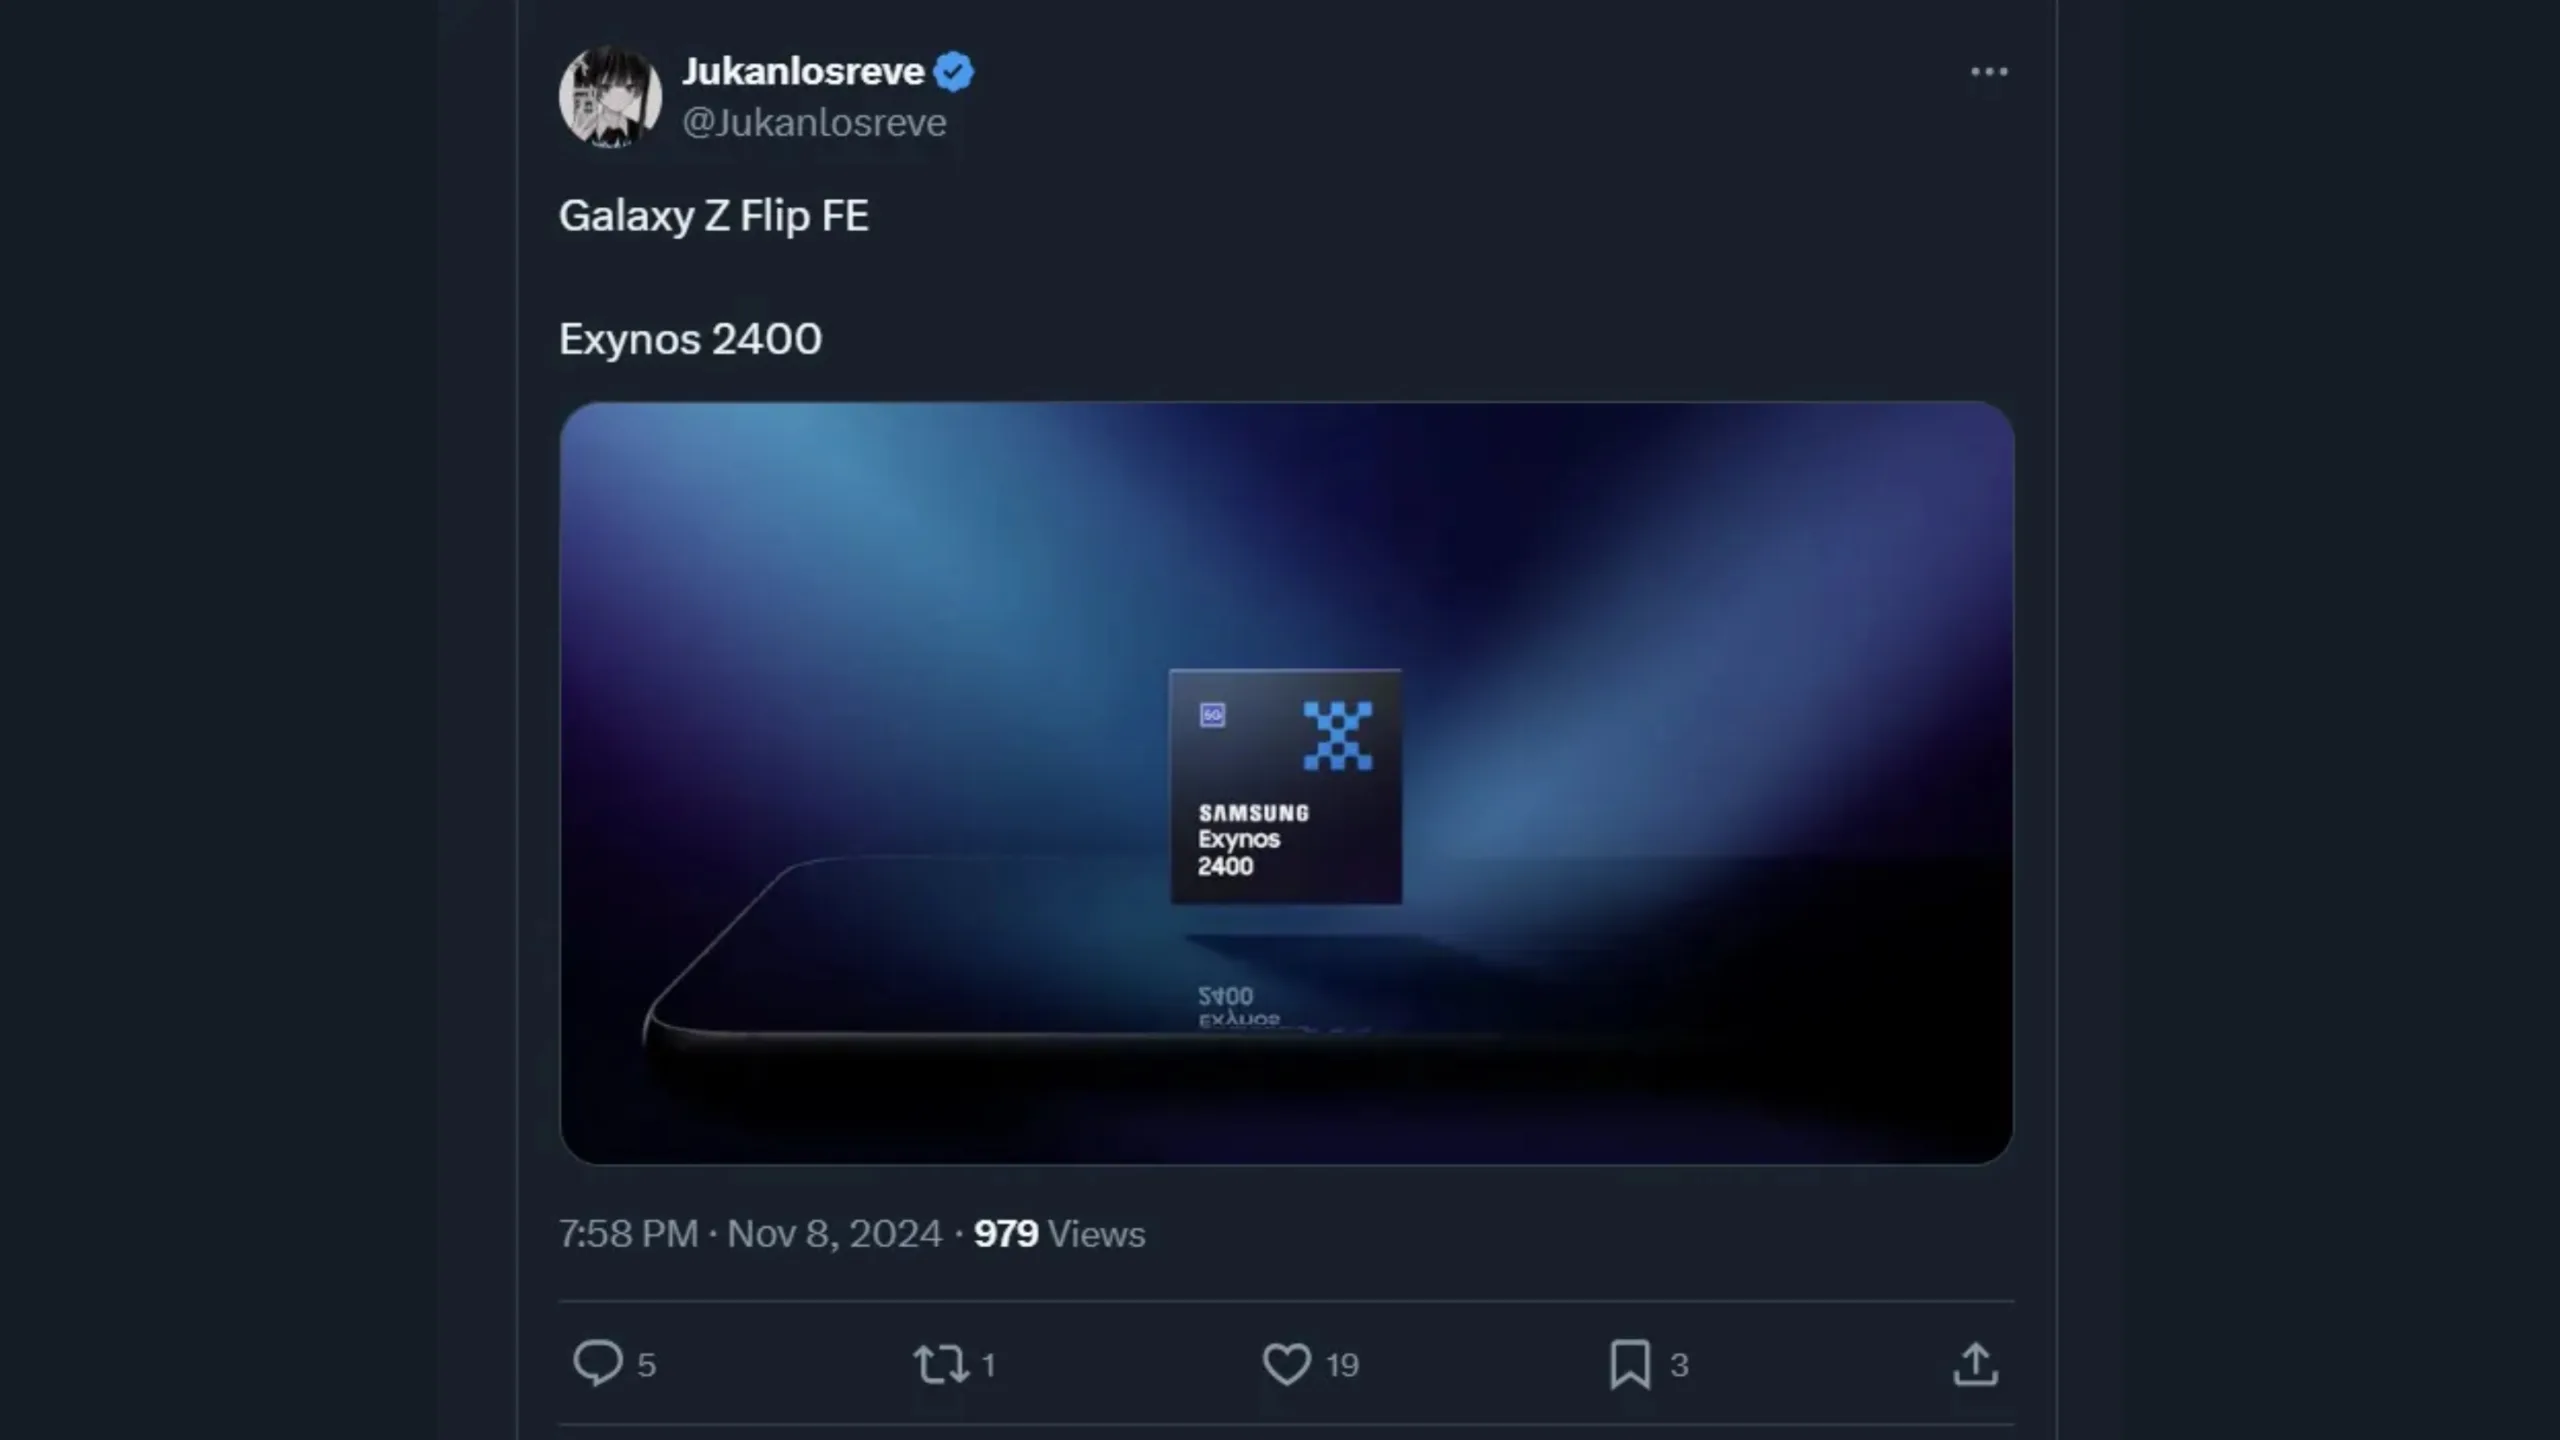View the 979 Views analytics

tap(1060, 1234)
